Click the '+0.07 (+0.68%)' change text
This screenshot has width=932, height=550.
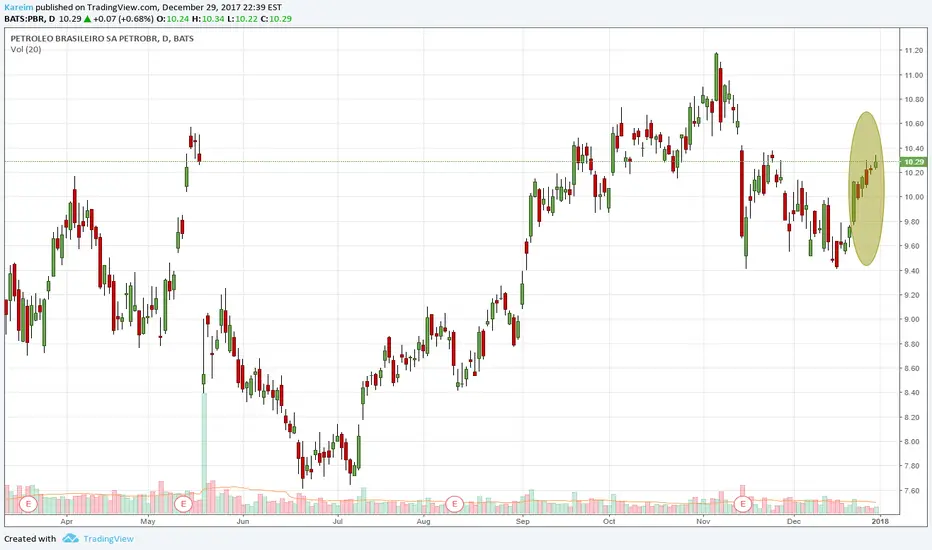tap(123, 19)
